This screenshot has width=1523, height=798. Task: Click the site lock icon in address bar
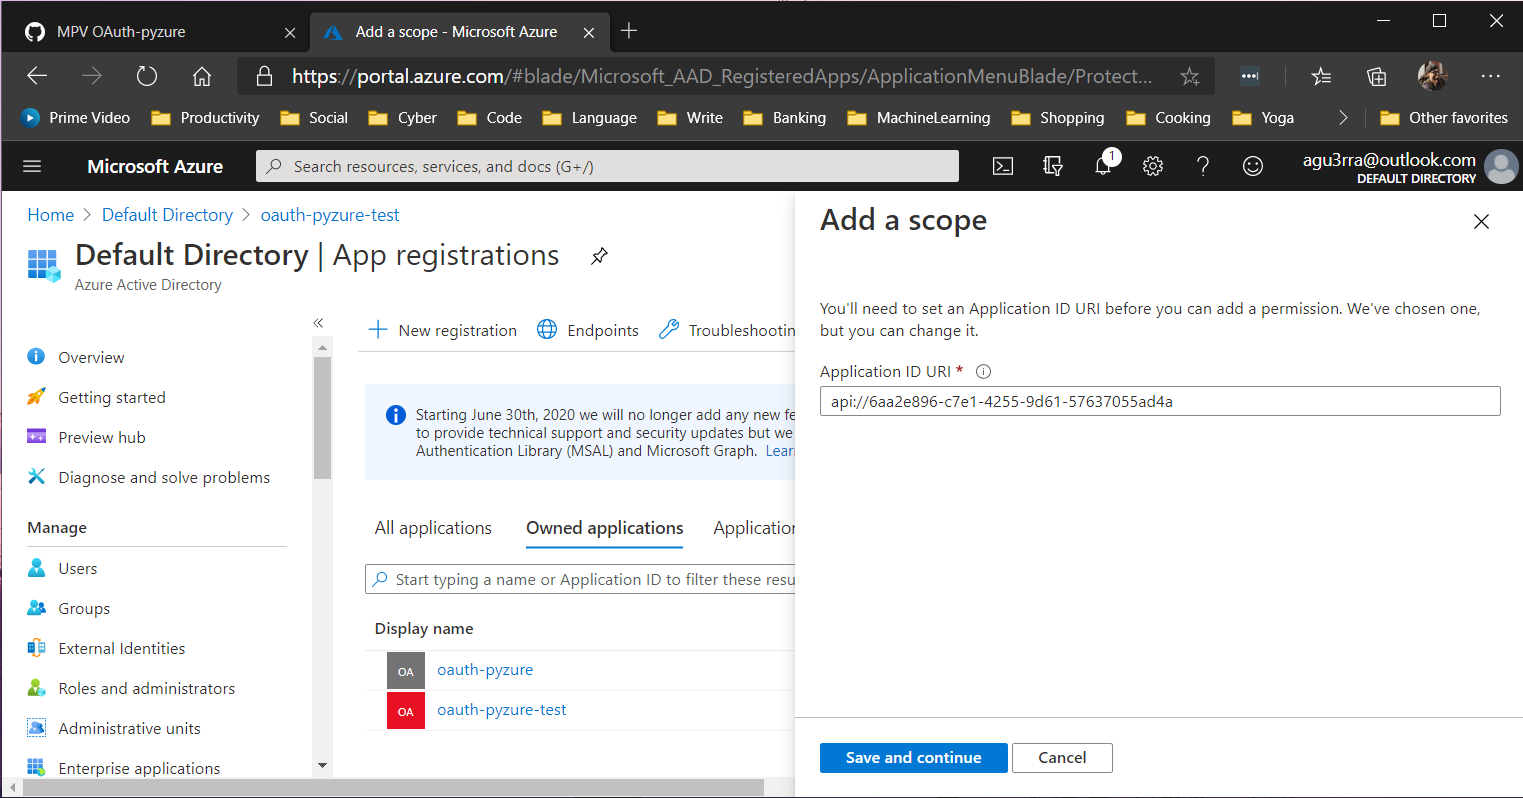[264, 76]
